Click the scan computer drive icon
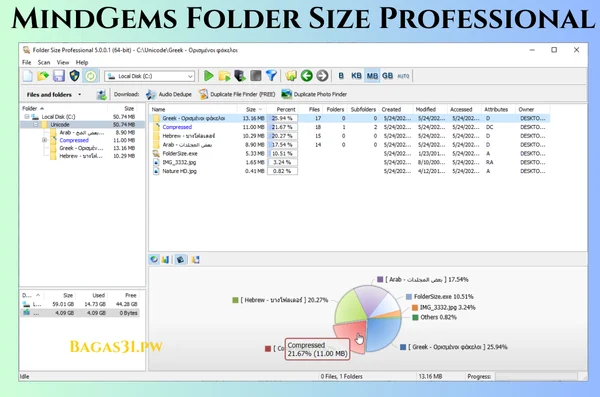 coord(240,76)
